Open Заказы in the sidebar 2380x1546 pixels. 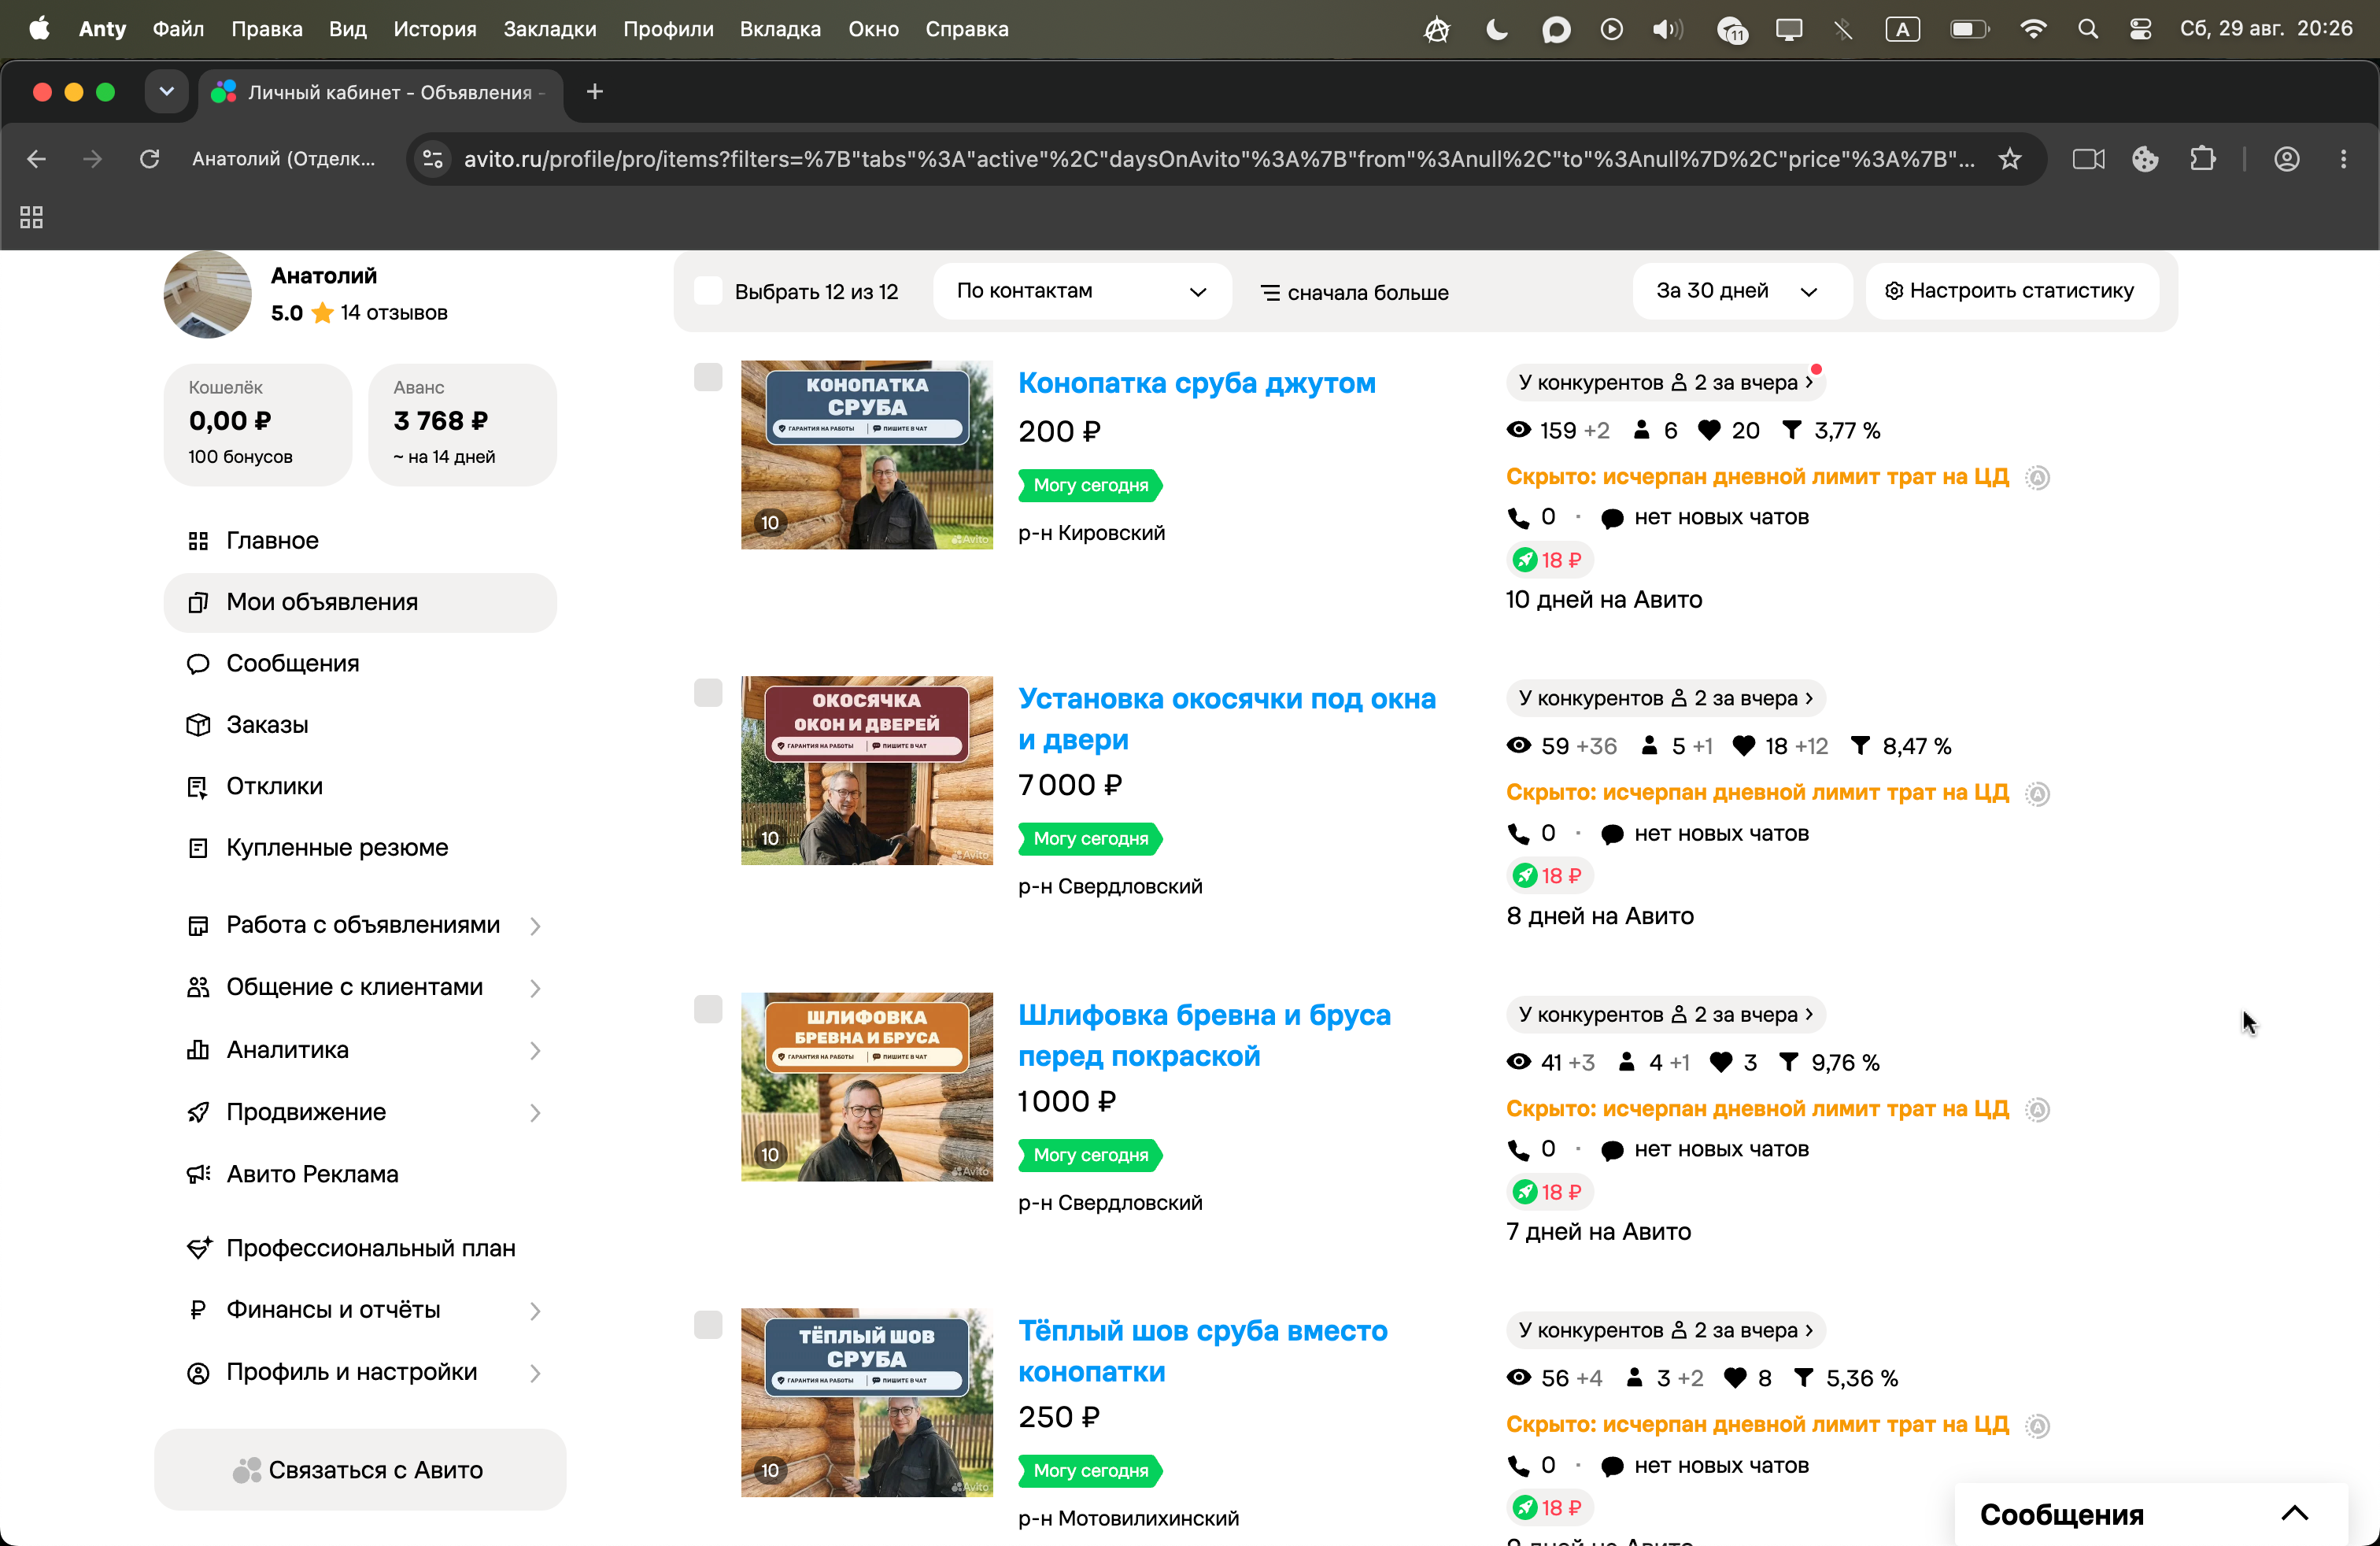pyautogui.click(x=360, y=725)
